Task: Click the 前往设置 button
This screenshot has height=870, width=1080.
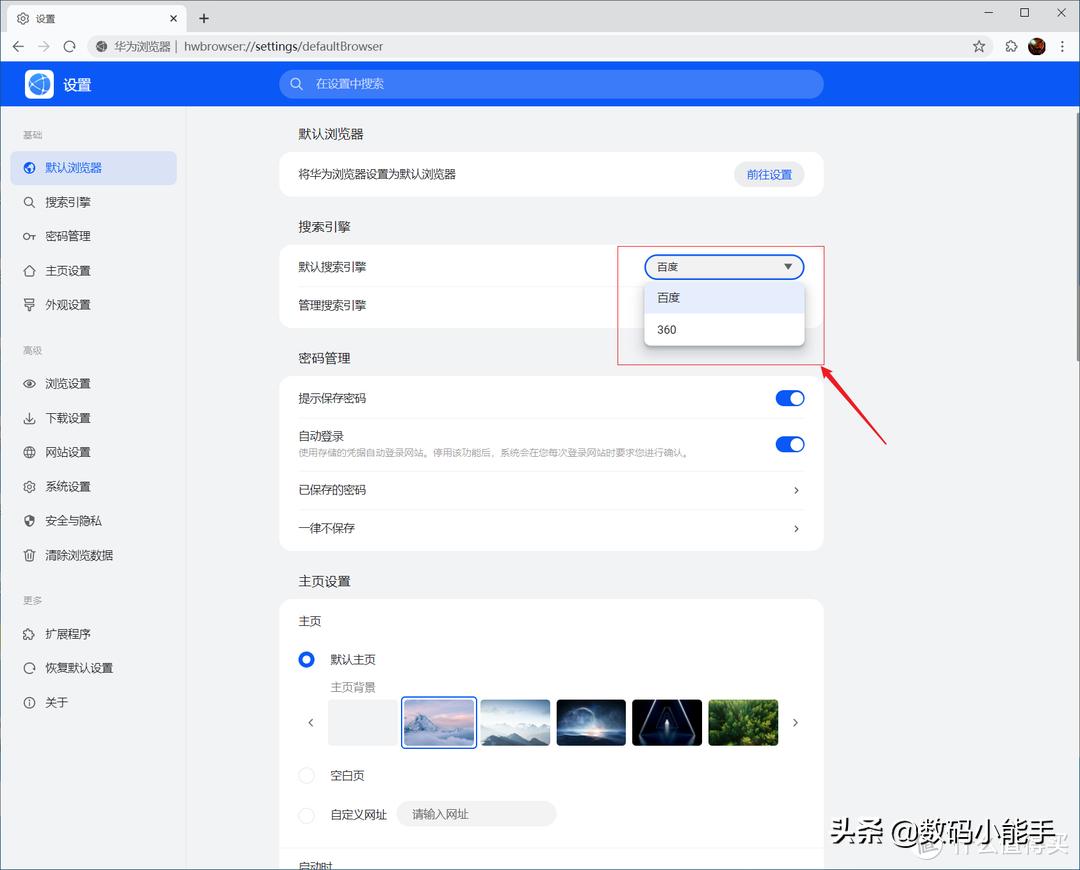Action: pos(769,174)
